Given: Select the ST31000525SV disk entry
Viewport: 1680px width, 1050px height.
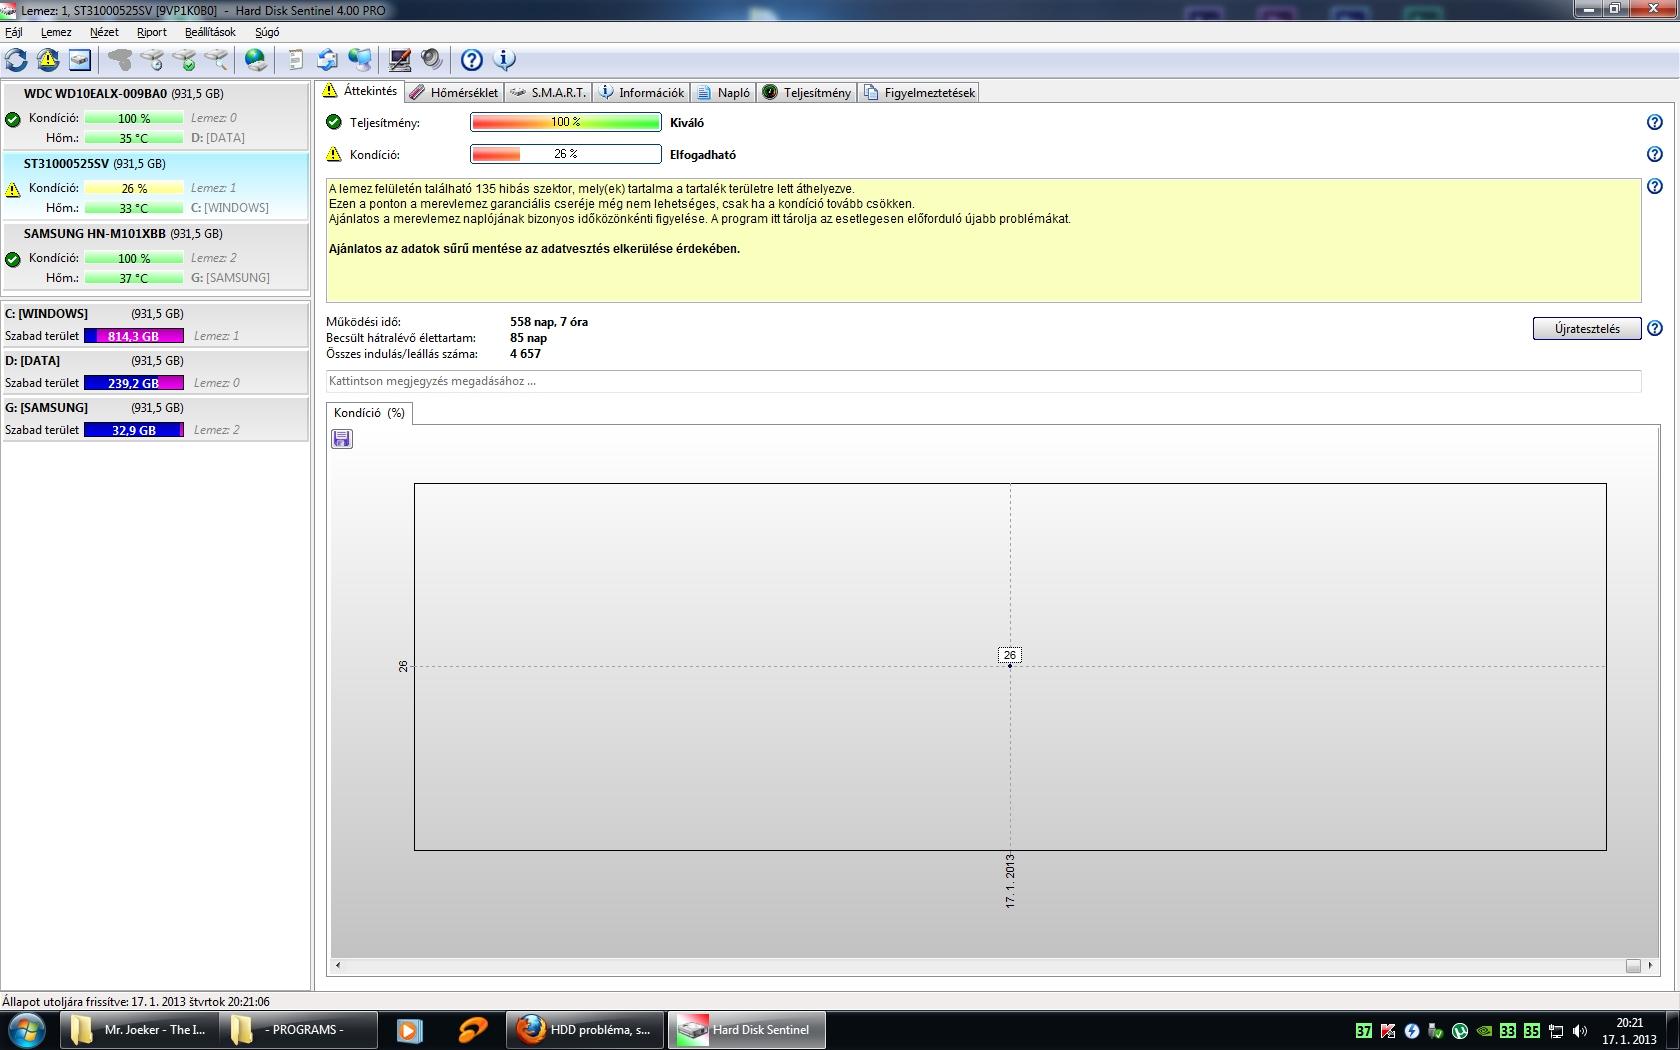Looking at the screenshot, I should [155, 186].
